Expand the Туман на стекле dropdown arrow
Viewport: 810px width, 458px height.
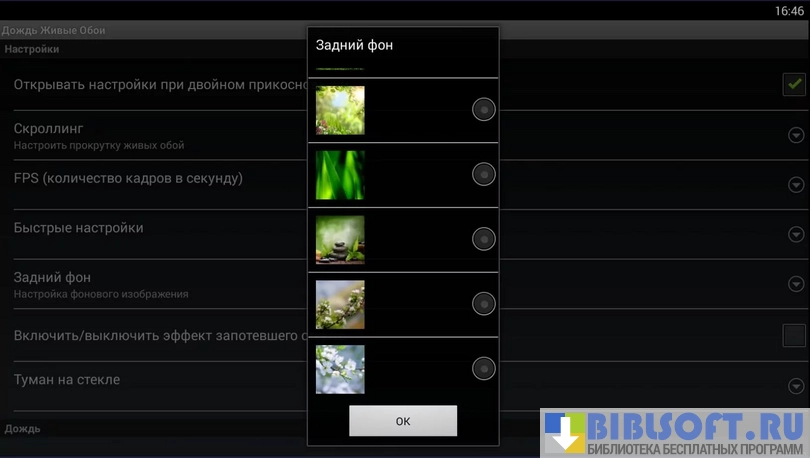point(796,386)
